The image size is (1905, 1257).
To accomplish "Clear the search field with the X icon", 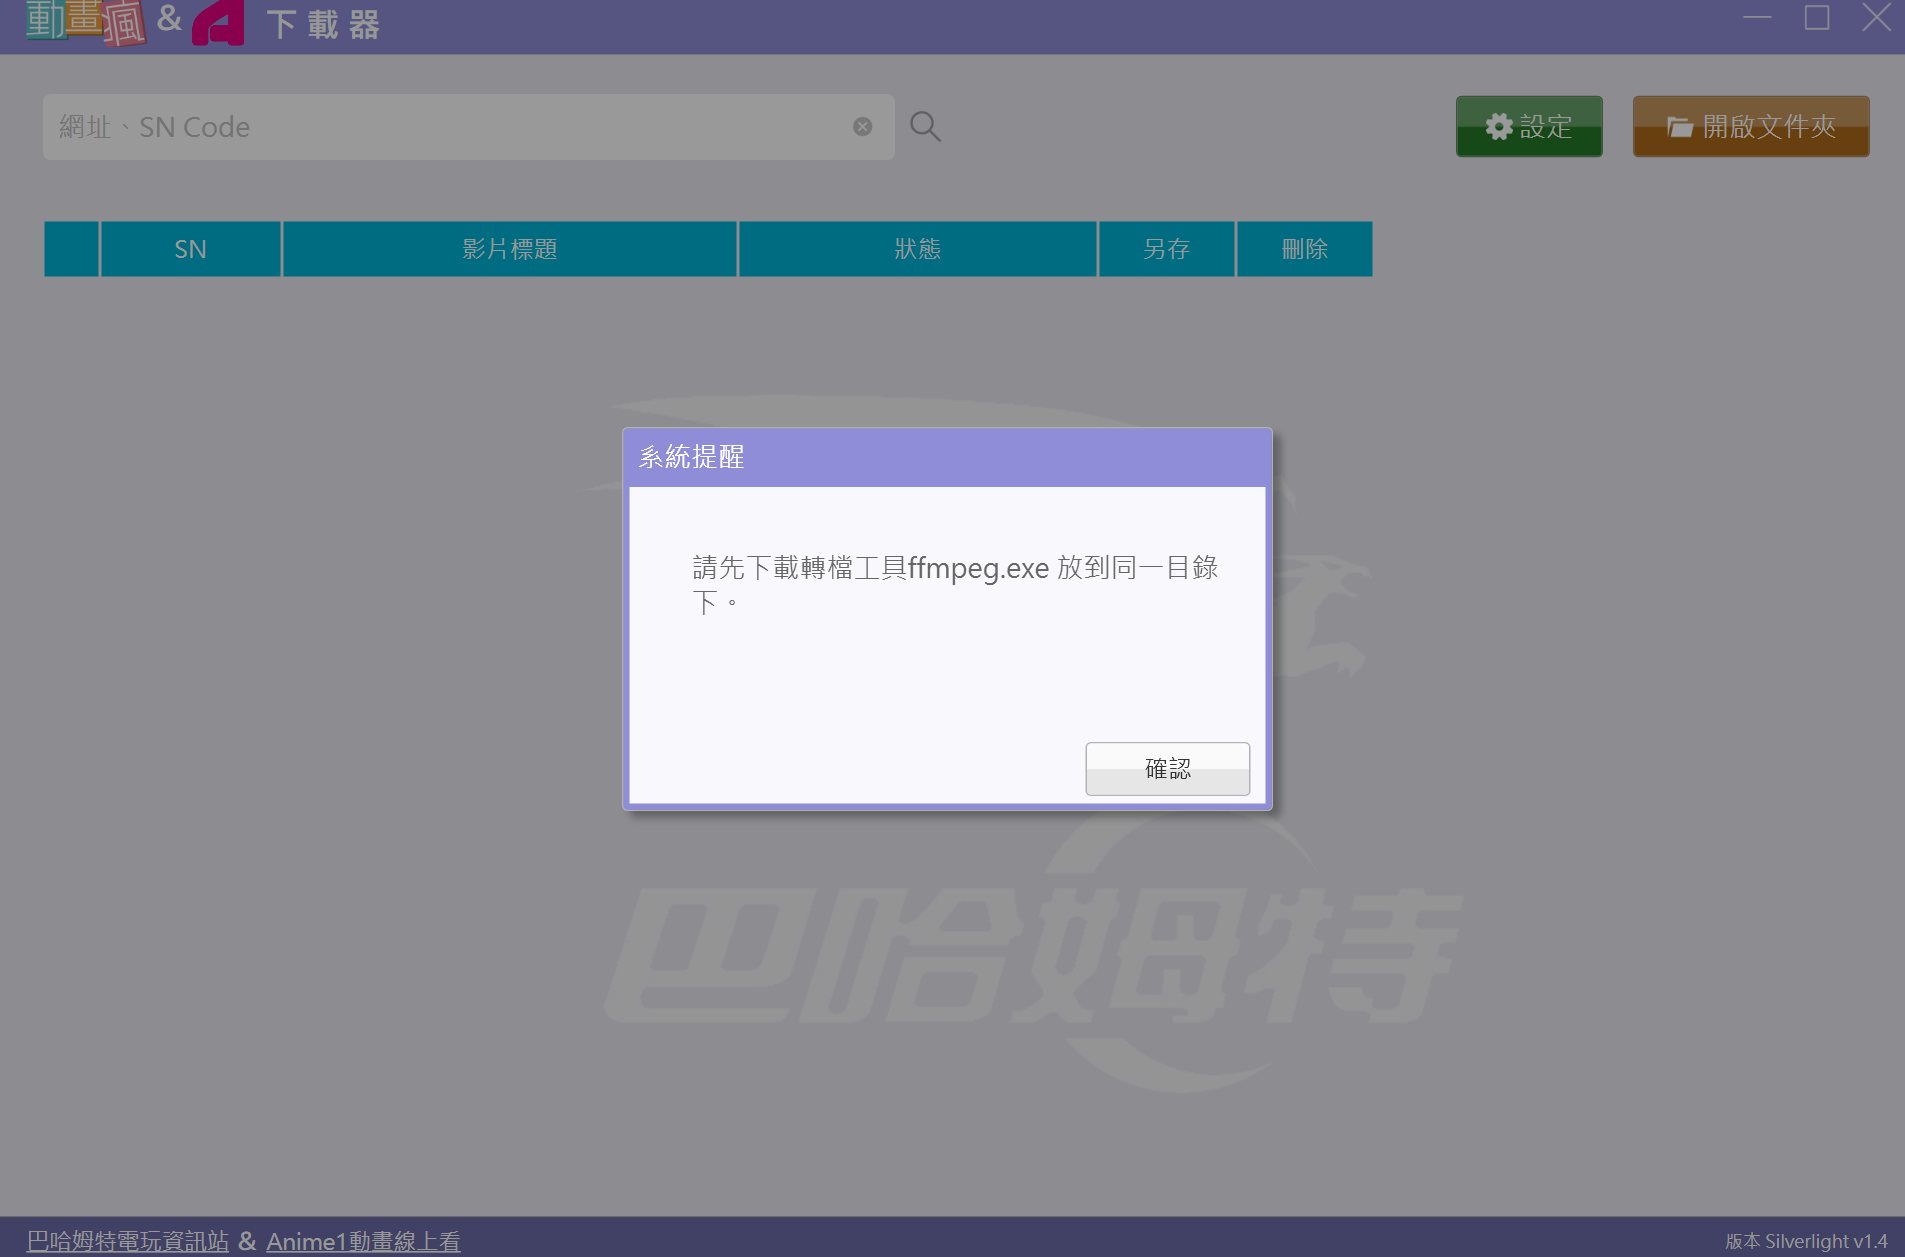I will click(862, 127).
